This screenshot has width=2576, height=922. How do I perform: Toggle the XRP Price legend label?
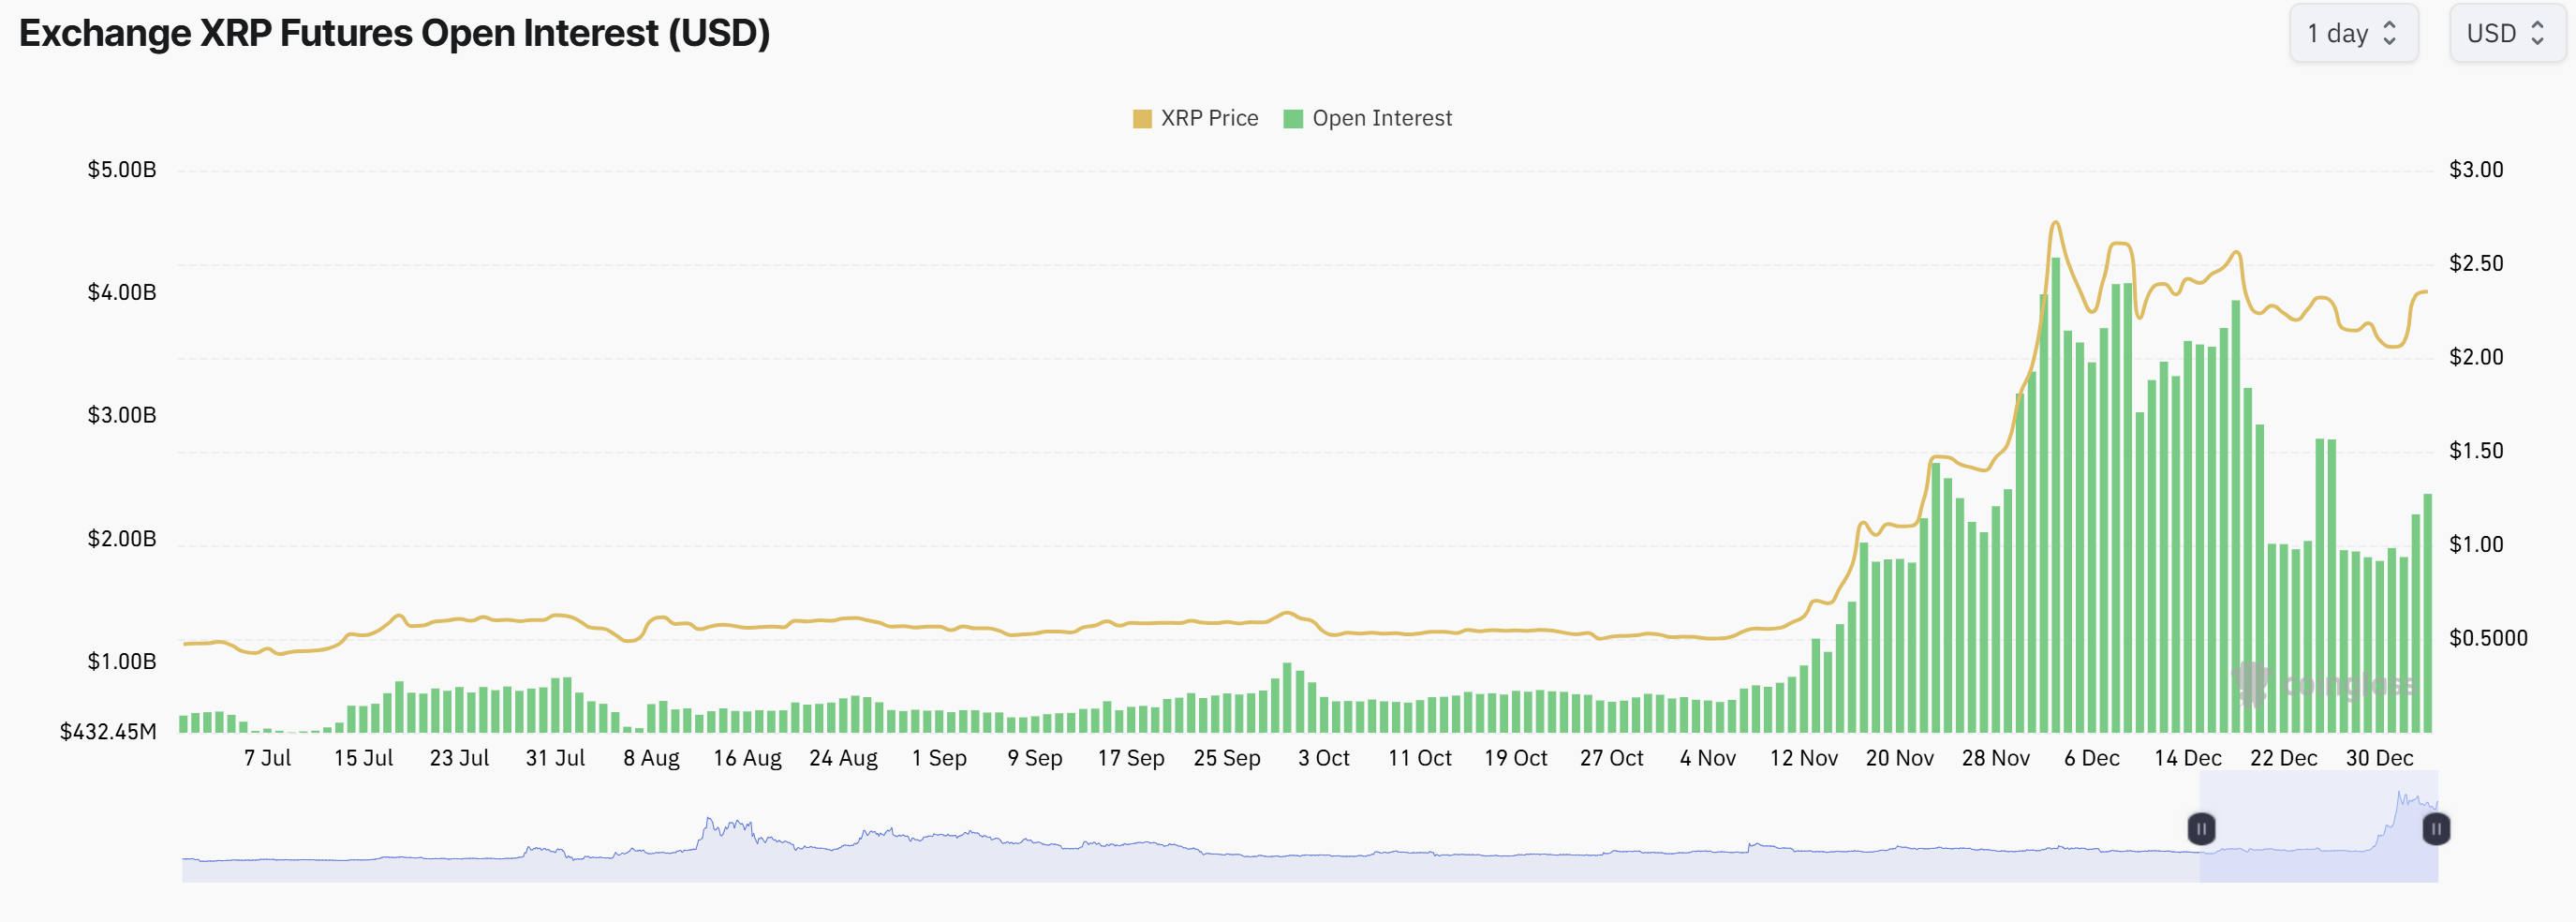(1208, 118)
